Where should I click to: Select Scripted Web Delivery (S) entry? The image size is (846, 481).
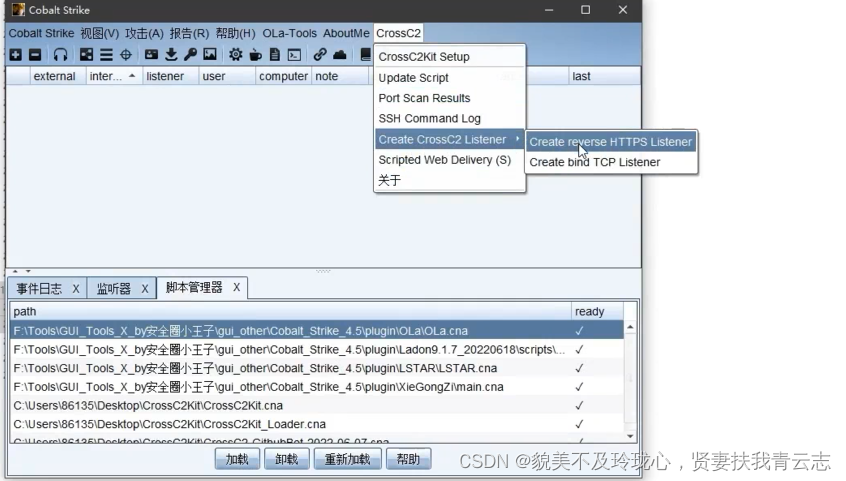(449, 160)
